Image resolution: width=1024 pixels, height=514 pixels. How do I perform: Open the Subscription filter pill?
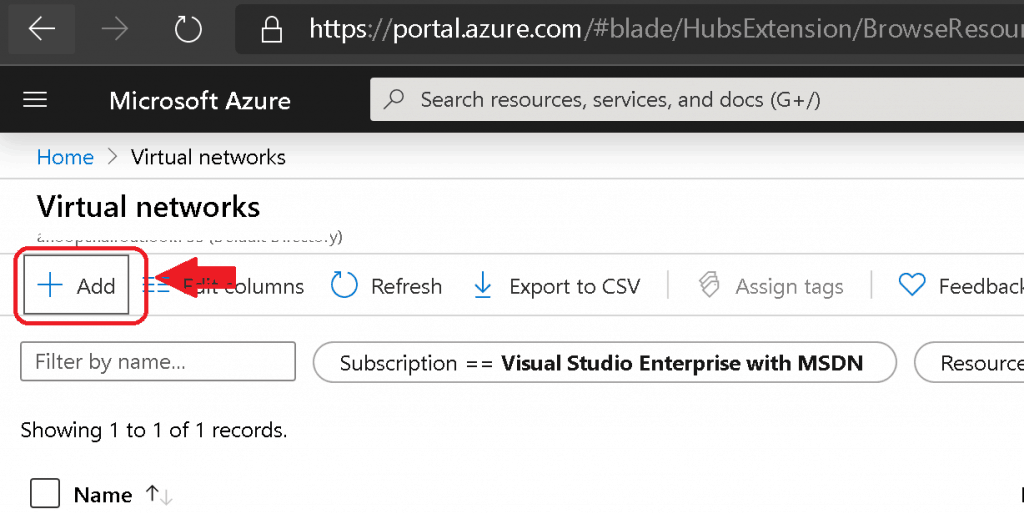(x=605, y=362)
